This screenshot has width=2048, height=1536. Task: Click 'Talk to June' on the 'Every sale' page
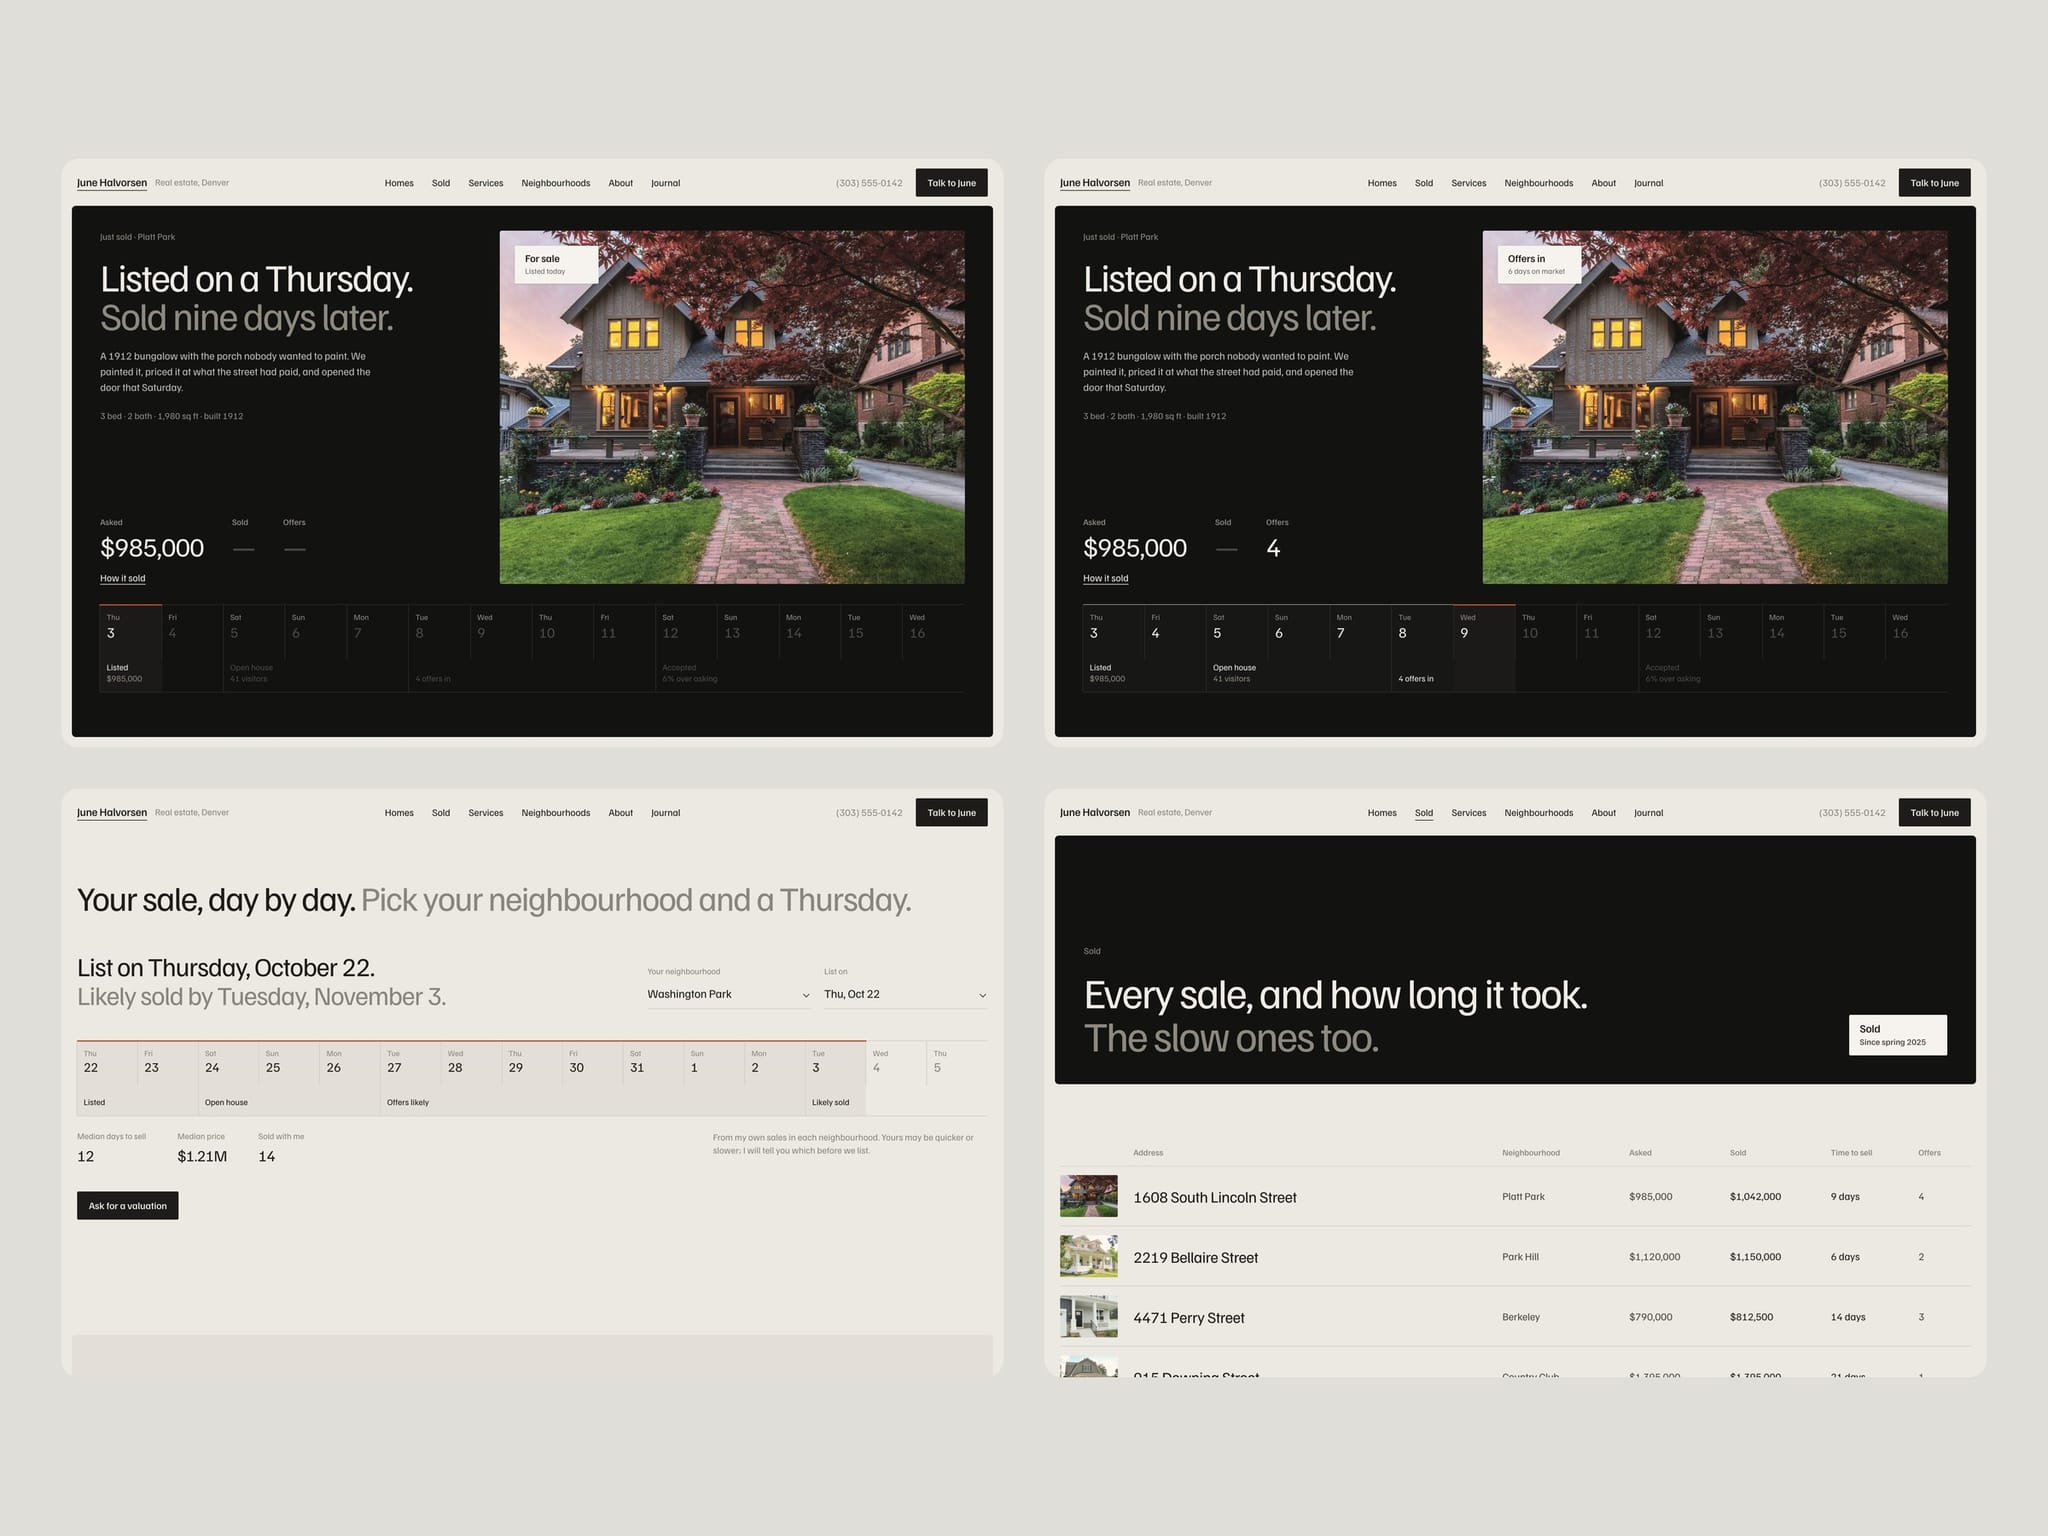[x=1934, y=813]
